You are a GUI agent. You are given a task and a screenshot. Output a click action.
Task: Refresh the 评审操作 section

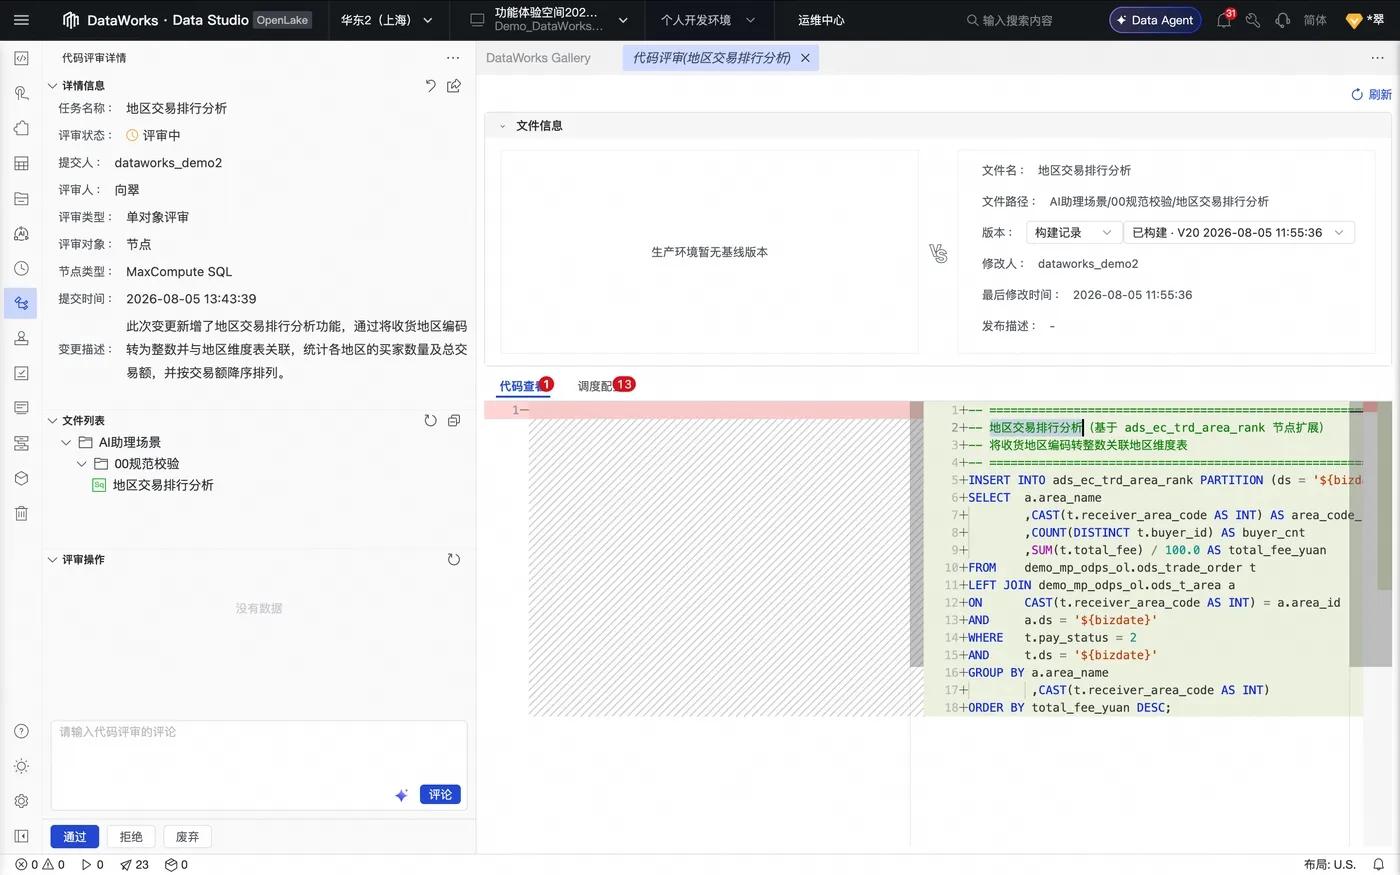(x=454, y=560)
